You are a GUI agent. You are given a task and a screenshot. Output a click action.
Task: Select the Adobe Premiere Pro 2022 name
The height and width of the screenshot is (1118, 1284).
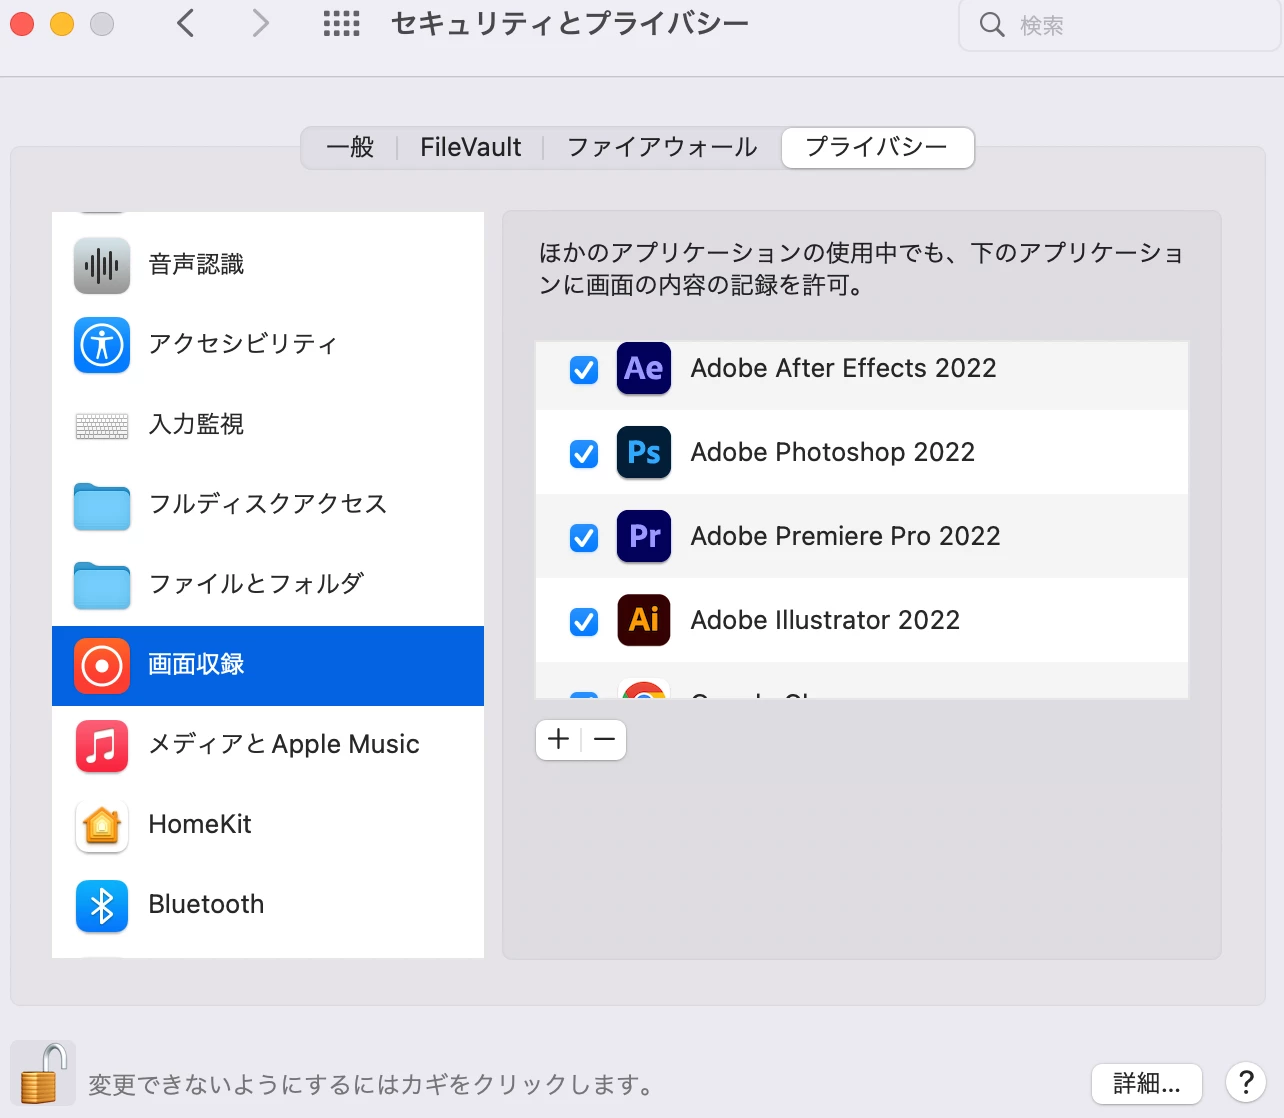click(x=845, y=536)
